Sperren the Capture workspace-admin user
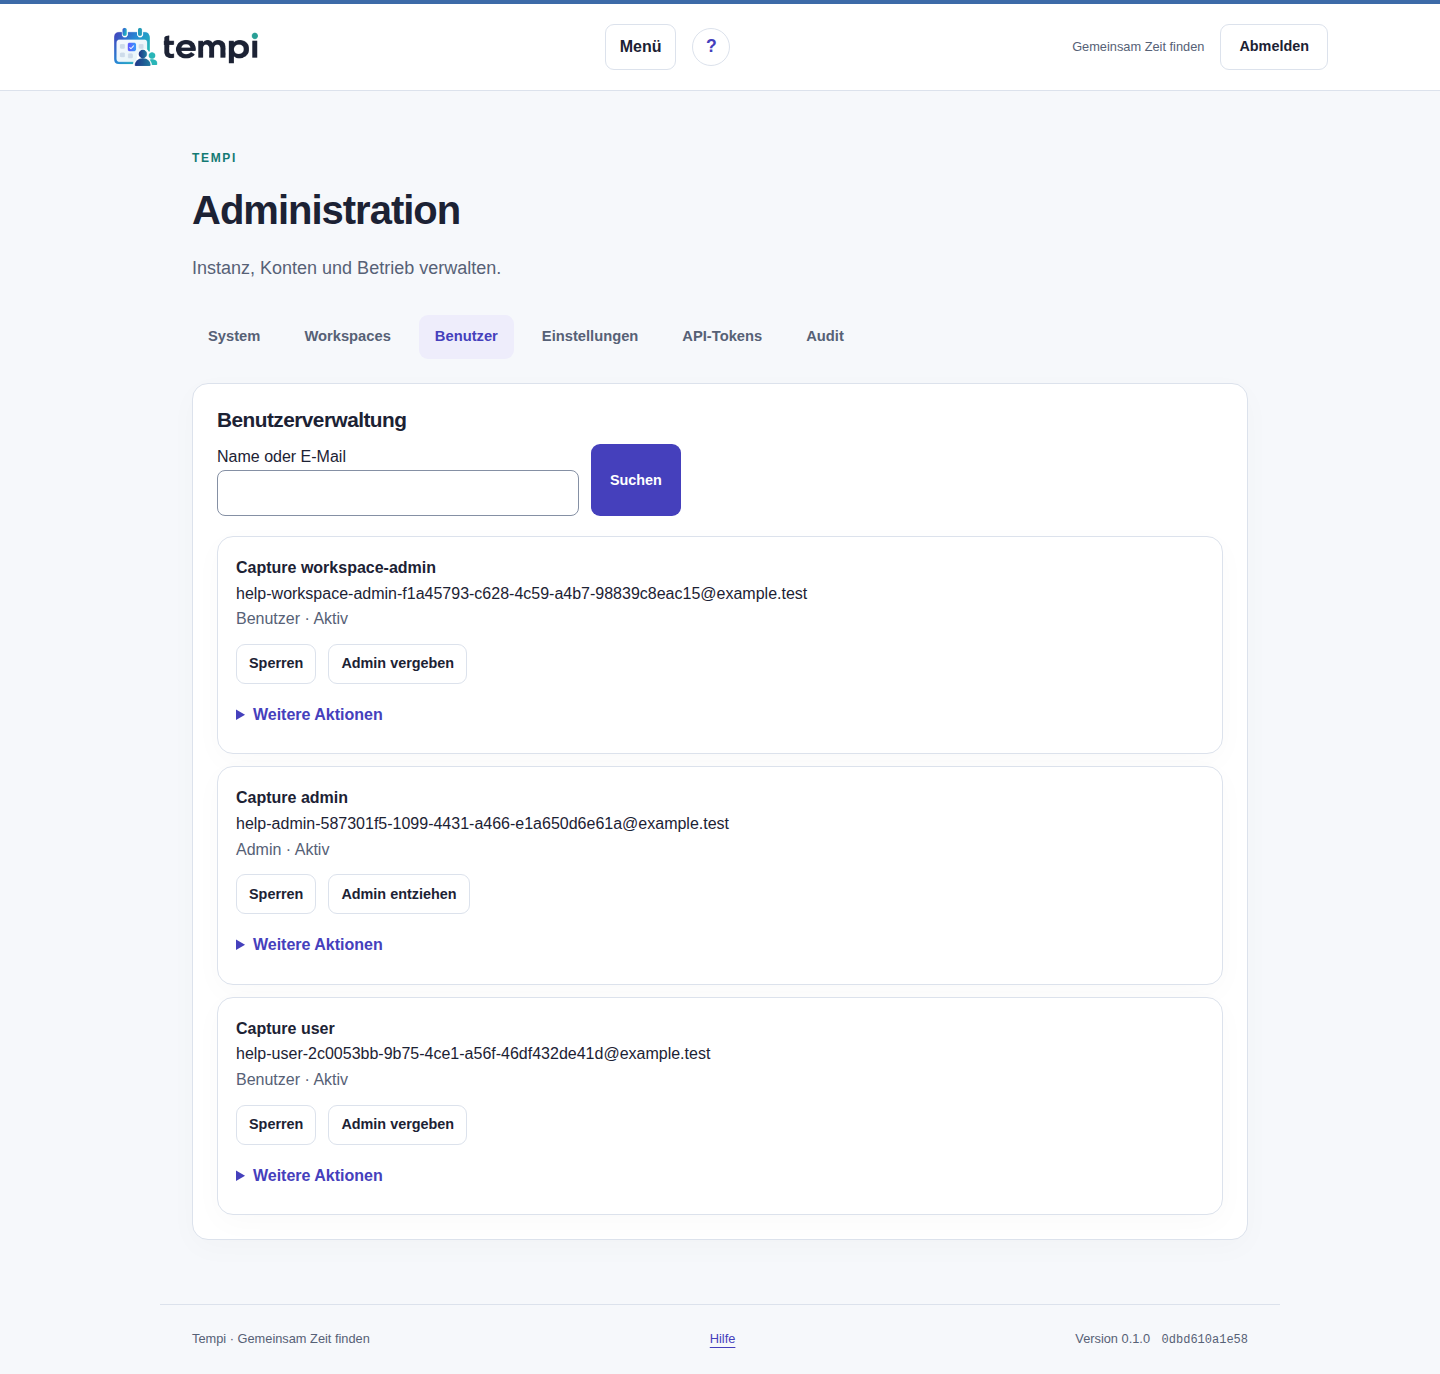The height and width of the screenshot is (1374, 1440). (276, 664)
